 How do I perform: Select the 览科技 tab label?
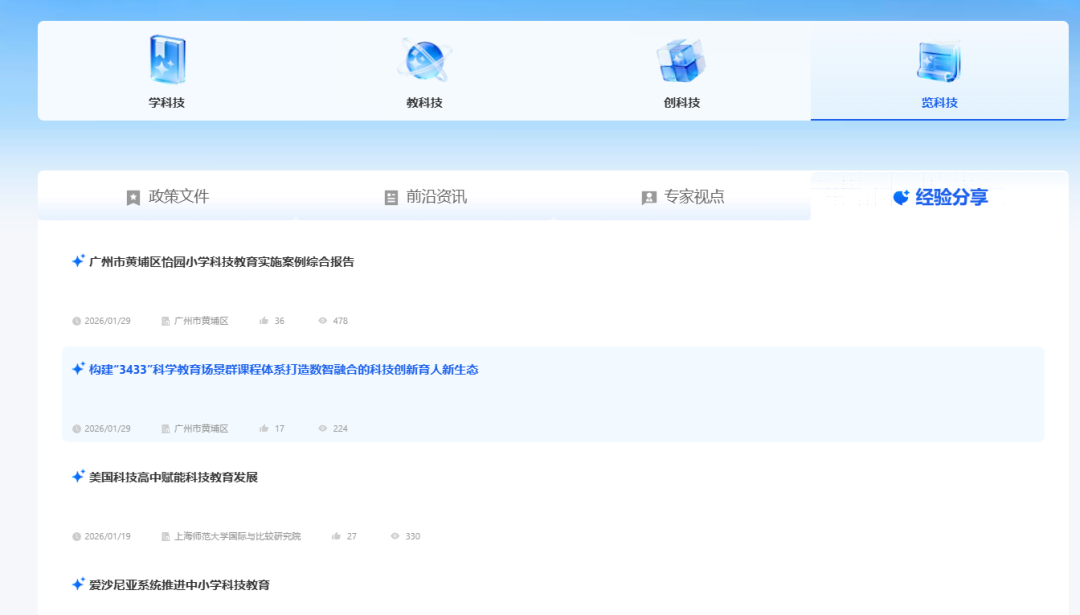[x=939, y=103]
